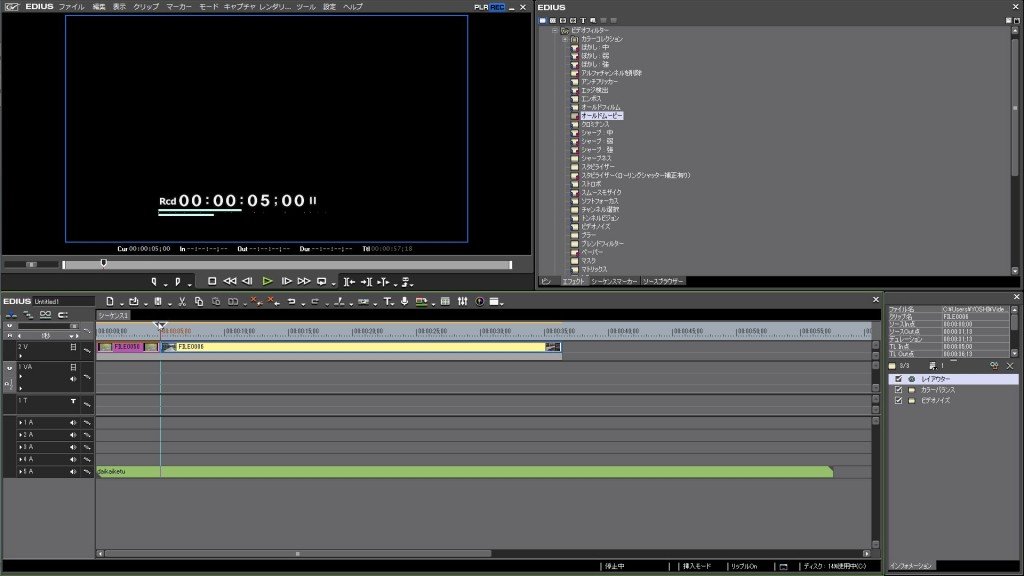The height and width of the screenshot is (576, 1024).
Task: Expand the Color Correction folder
Action: pos(565,39)
